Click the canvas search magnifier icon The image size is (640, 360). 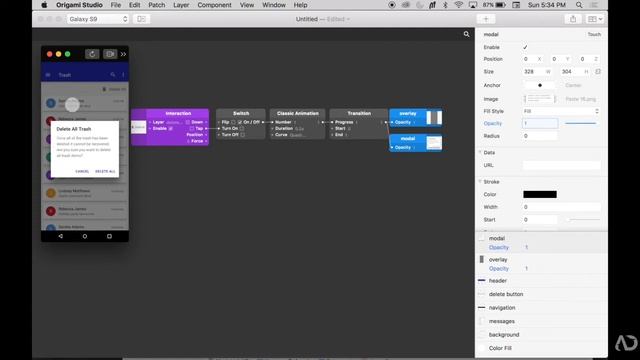(x=466, y=34)
